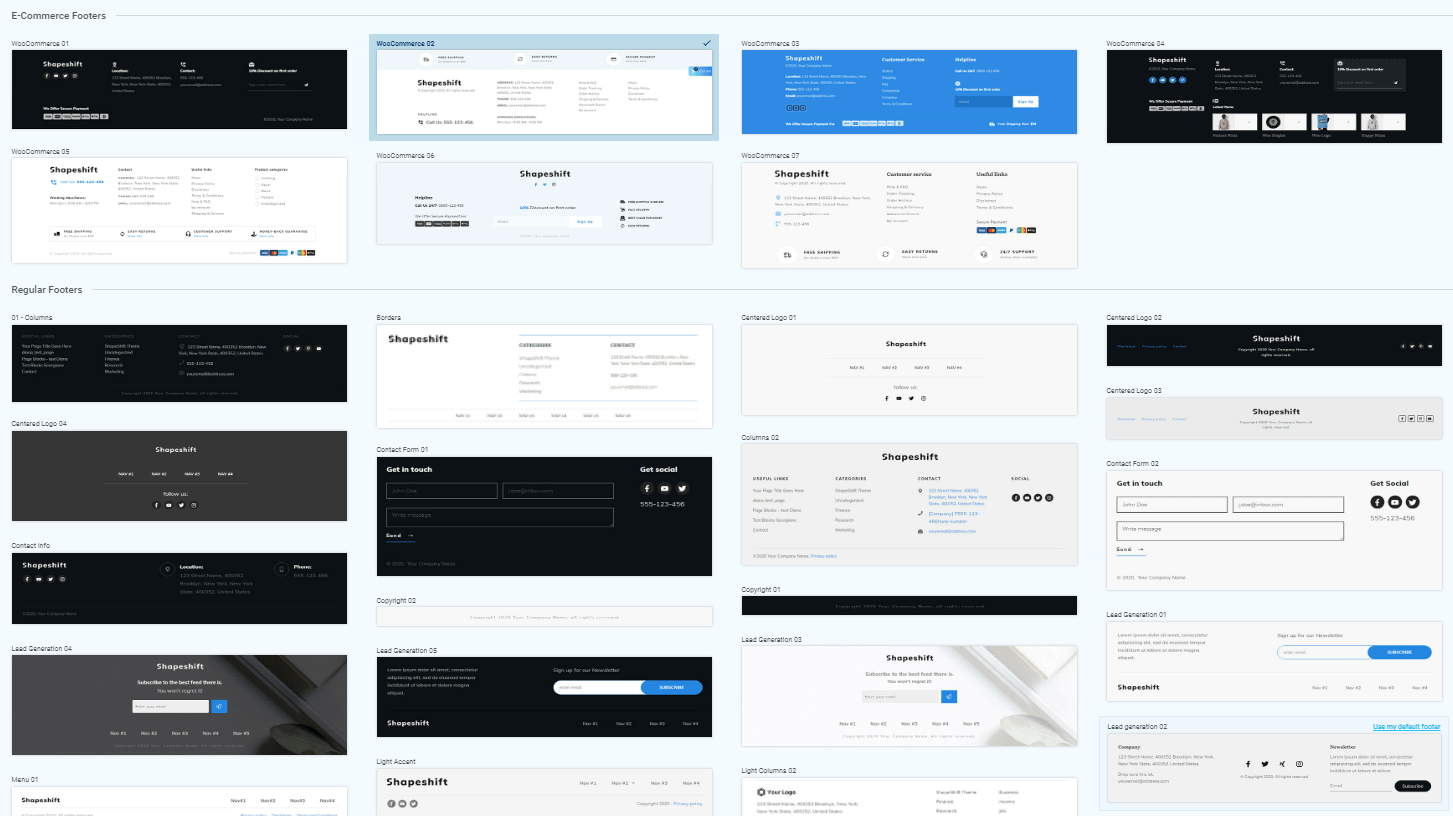Select the Copyright 02 footer bar preview

tap(544, 616)
